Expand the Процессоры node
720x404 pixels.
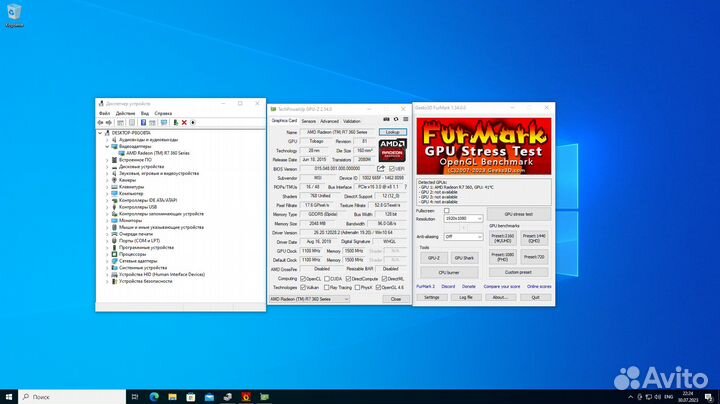pyautogui.click(x=107, y=254)
